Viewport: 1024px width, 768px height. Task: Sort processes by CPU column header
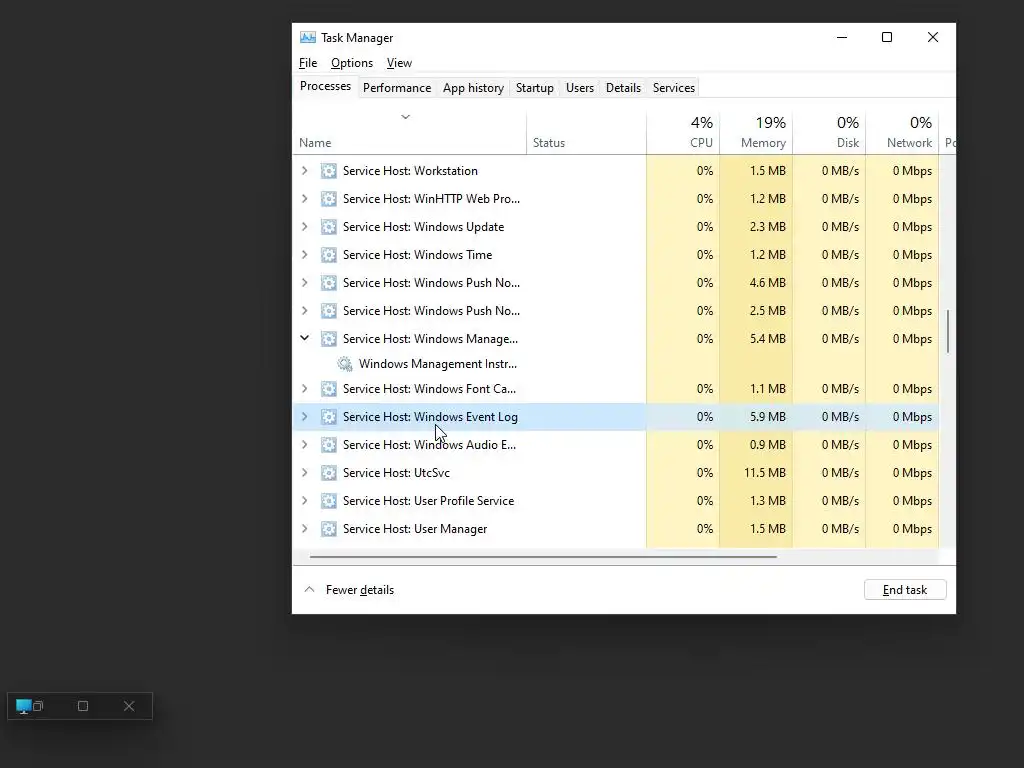coord(683,133)
